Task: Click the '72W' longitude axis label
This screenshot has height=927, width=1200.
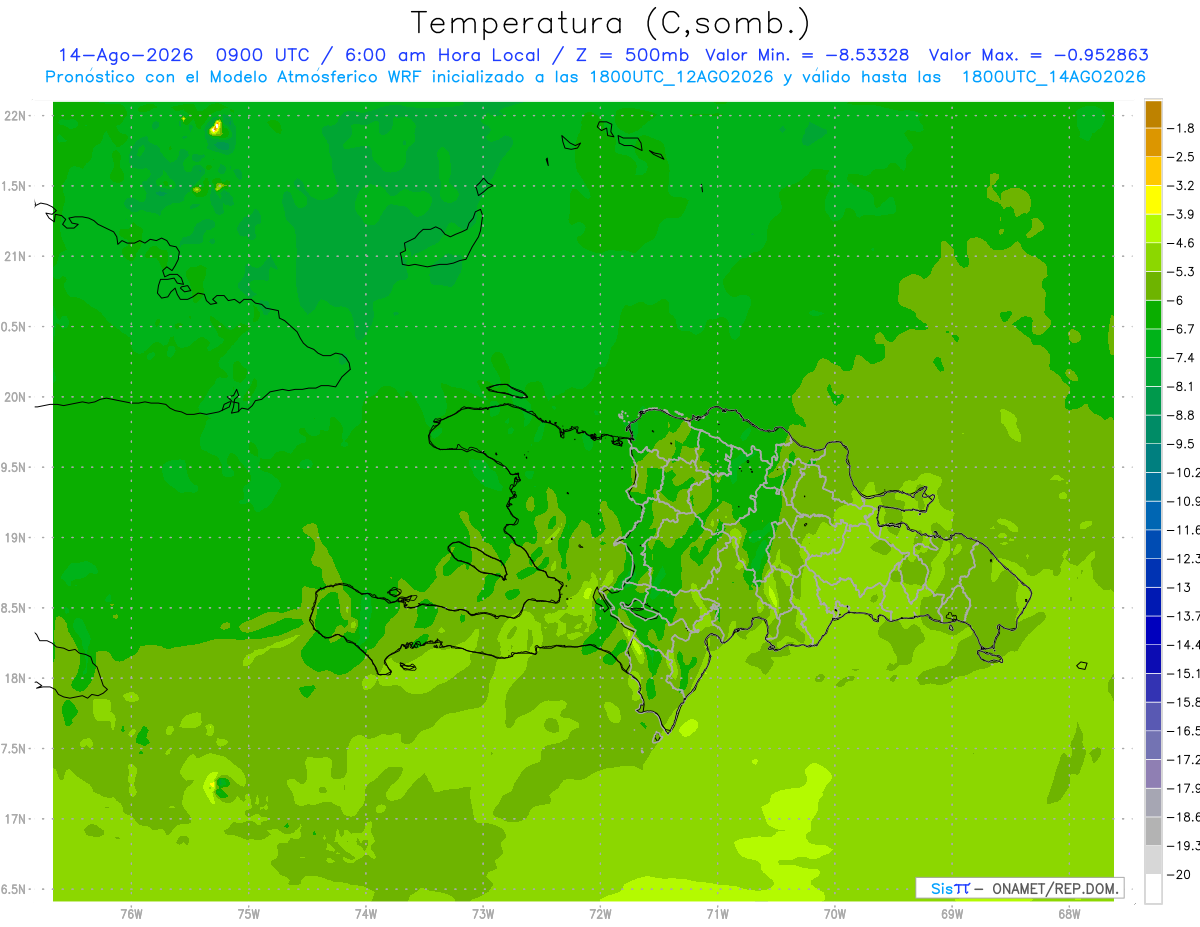Action: pos(600,914)
